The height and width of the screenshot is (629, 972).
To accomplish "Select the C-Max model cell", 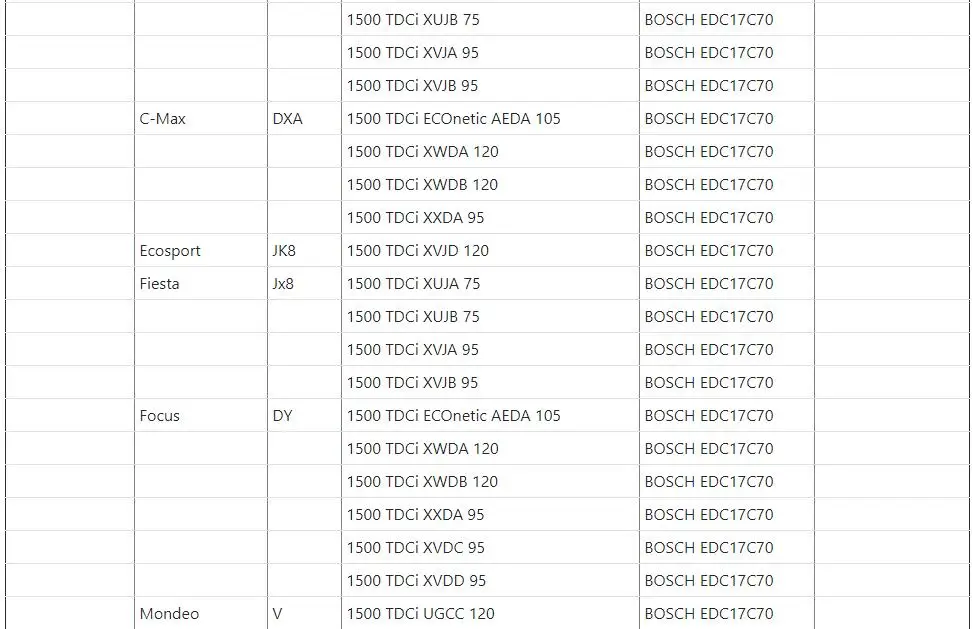I will 201,118.
